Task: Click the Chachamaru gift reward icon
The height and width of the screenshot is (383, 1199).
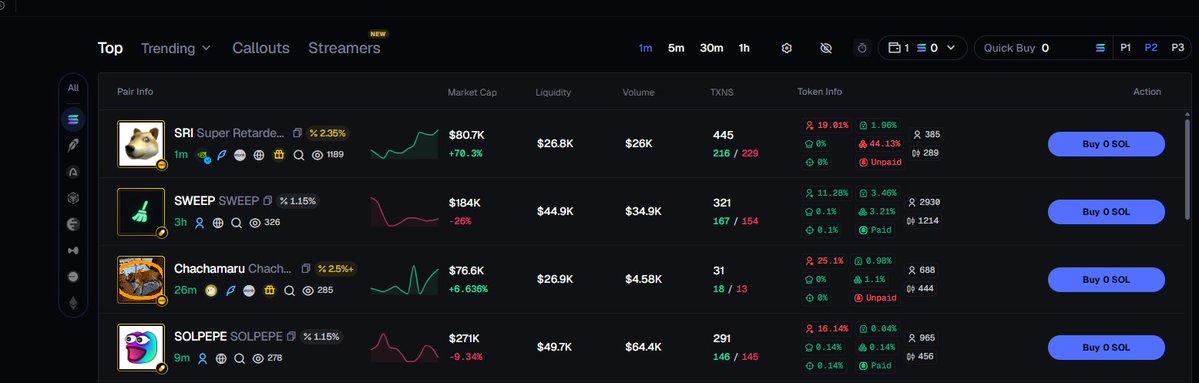Action: pos(269,290)
